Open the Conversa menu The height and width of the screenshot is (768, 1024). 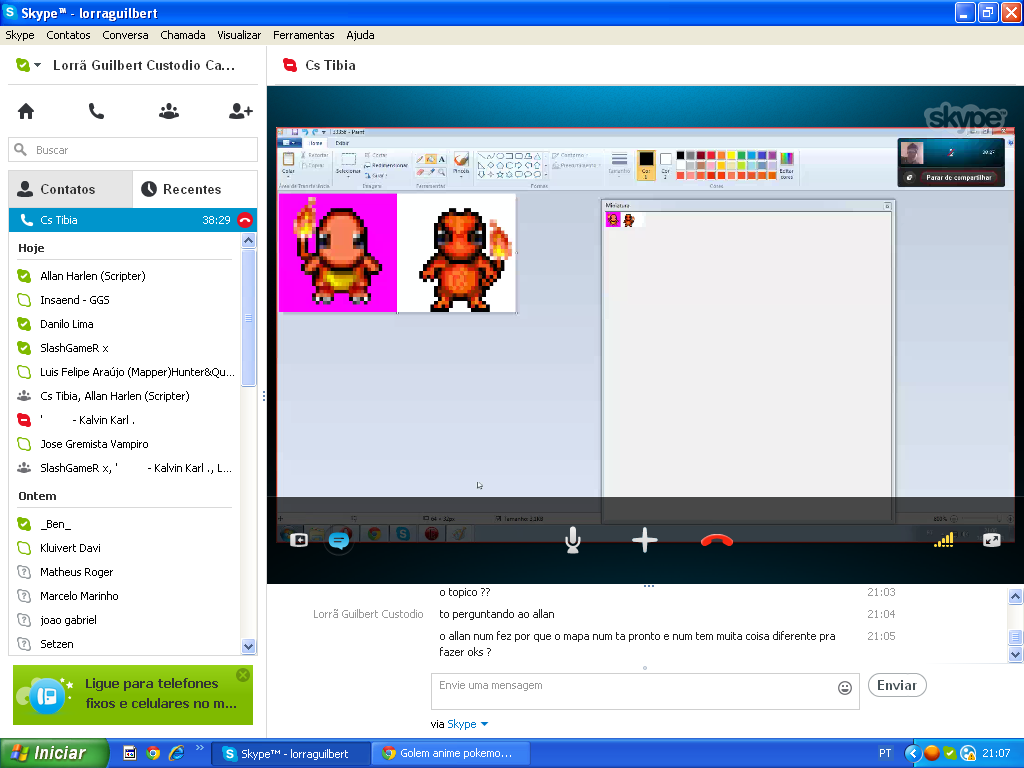point(125,35)
